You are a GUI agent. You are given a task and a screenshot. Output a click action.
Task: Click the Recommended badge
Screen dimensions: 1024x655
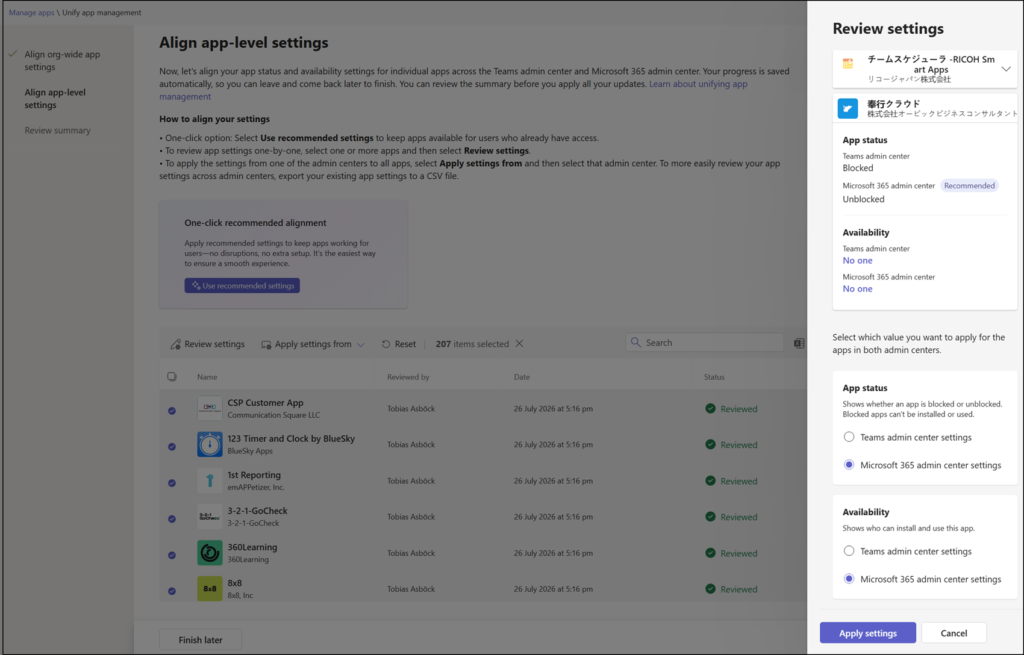coord(969,185)
